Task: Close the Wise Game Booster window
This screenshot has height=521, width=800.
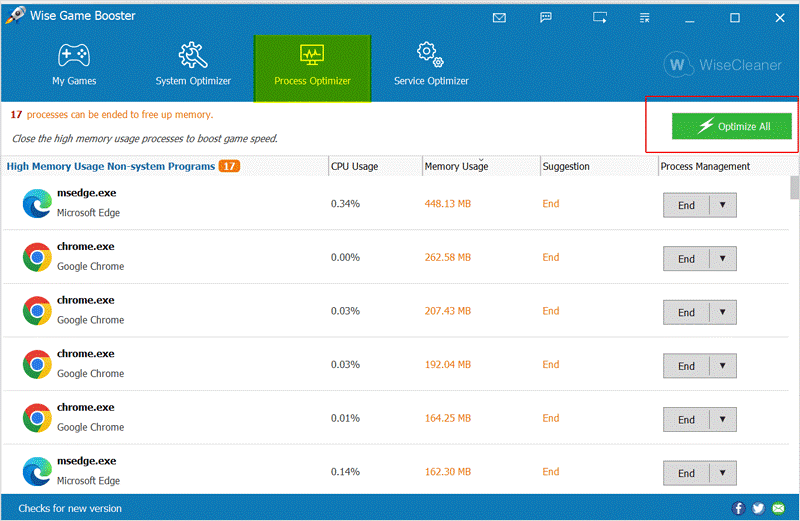Action: (x=780, y=18)
